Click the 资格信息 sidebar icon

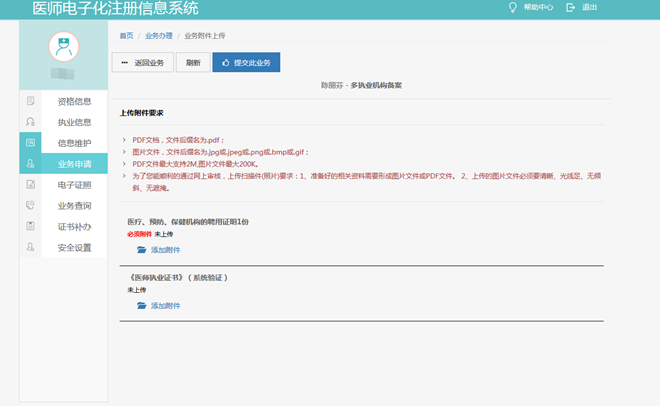(31, 101)
